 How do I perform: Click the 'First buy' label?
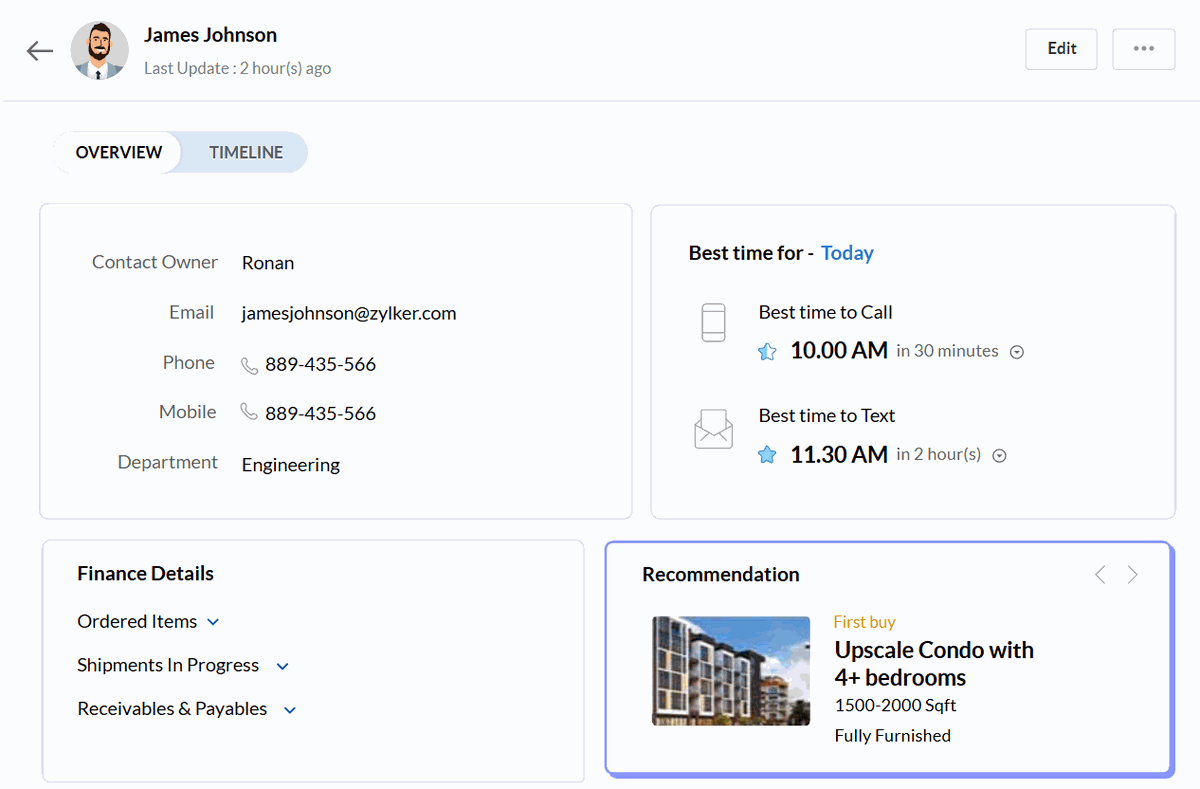[x=865, y=622]
